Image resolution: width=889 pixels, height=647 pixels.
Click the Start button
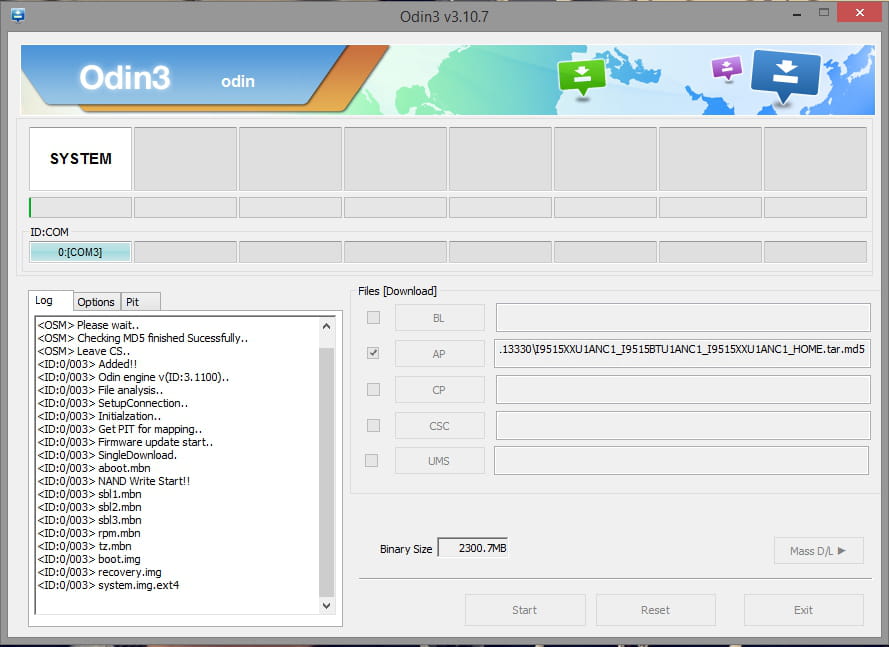point(524,610)
